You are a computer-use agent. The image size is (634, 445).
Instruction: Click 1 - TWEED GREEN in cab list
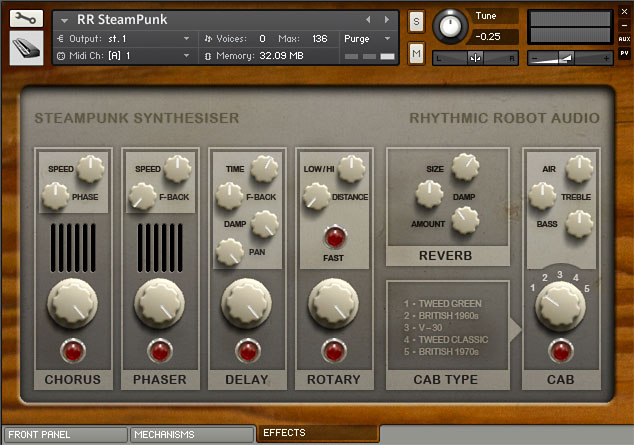[443, 304]
